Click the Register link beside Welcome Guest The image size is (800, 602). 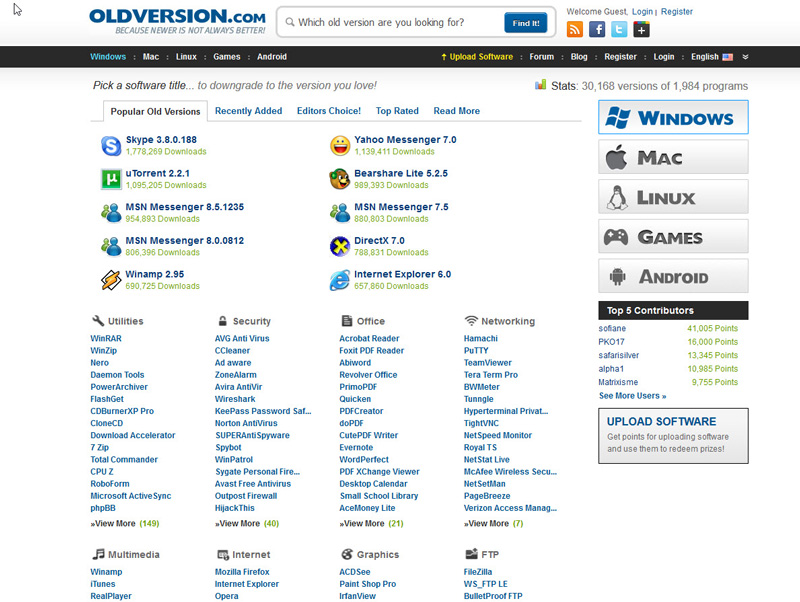pyautogui.click(x=677, y=12)
